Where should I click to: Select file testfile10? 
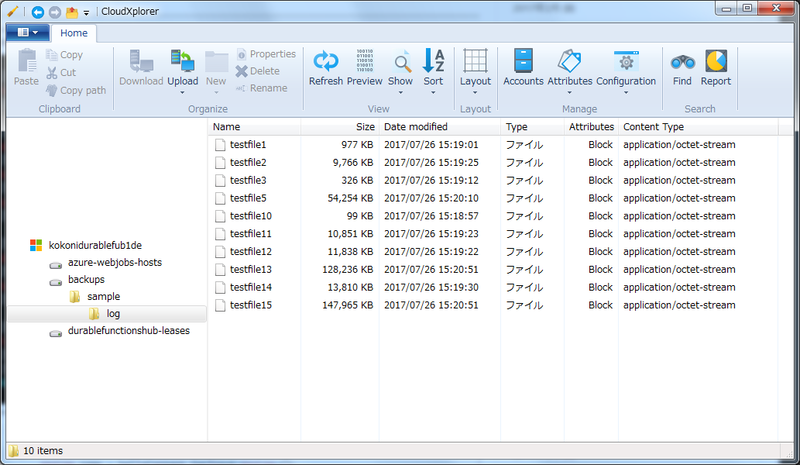(251, 216)
